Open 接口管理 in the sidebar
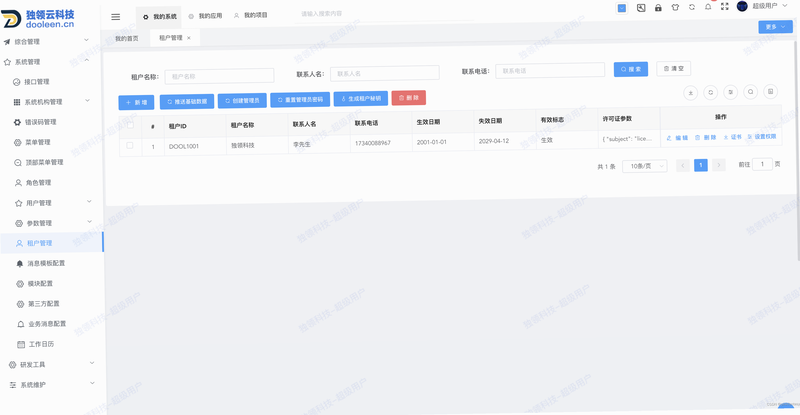Screen dimensions: 800x415 pyautogui.click(x=36, y=82)
